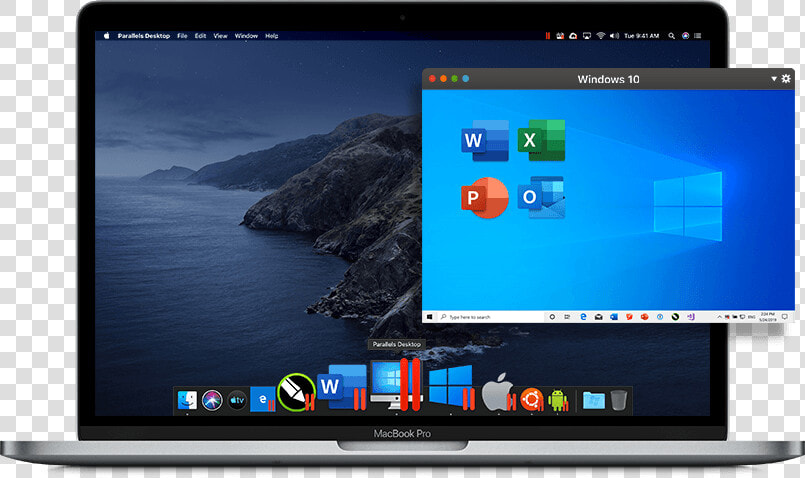Open Siri from the menu bar
The width and height of the screenshot is (805, 478).
click(x=685, y=36)
